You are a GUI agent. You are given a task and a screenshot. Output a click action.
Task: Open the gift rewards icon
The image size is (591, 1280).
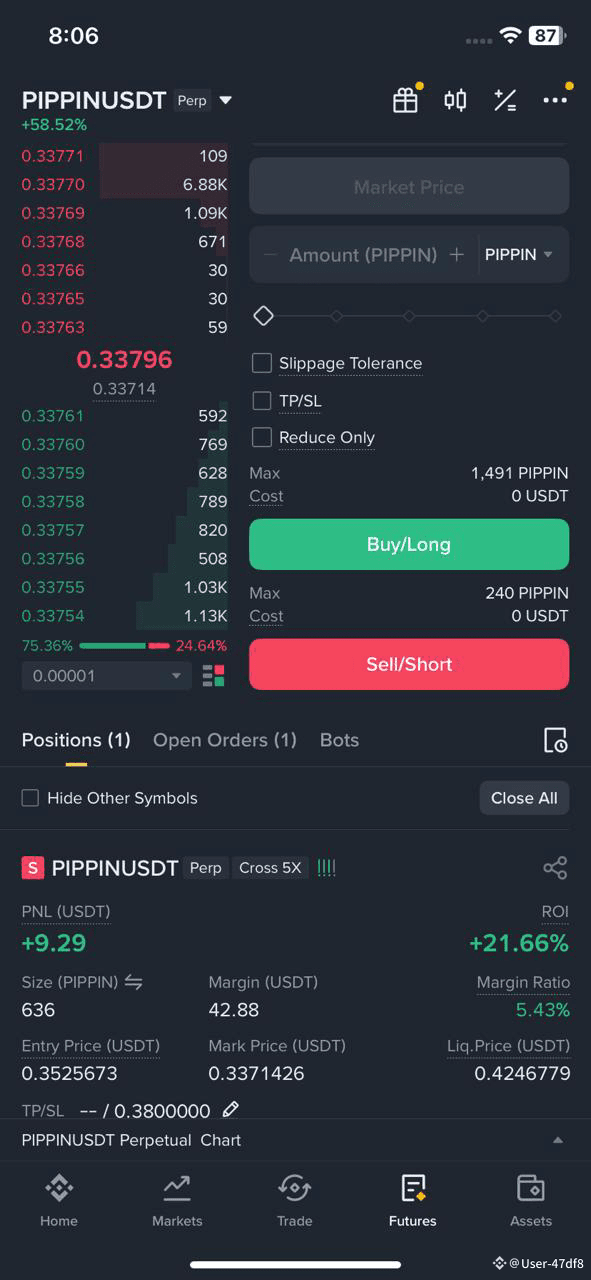point(405,100)
